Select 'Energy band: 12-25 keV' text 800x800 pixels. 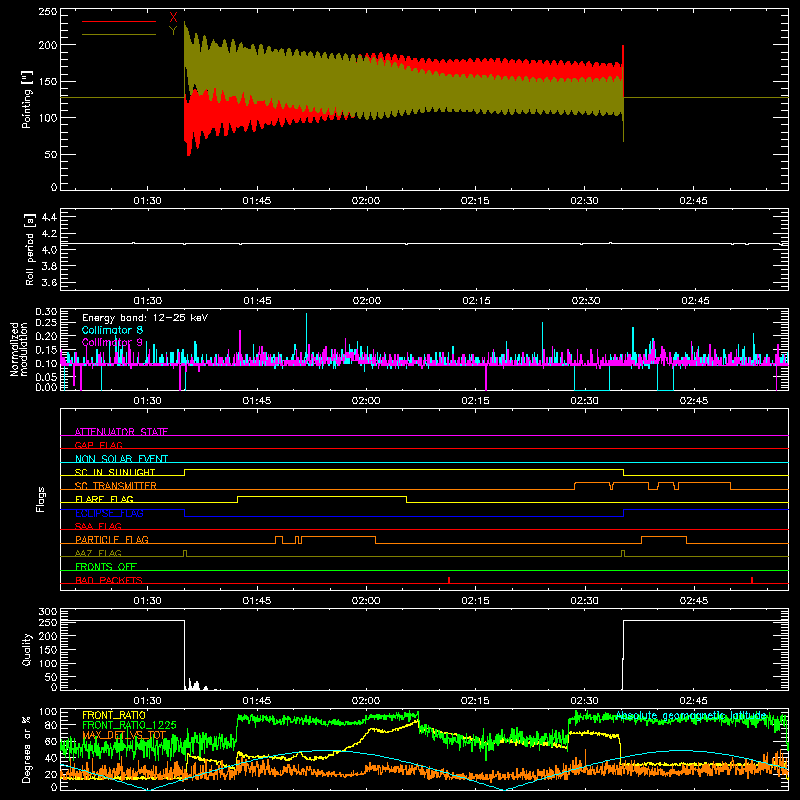(x=145, y=318)
